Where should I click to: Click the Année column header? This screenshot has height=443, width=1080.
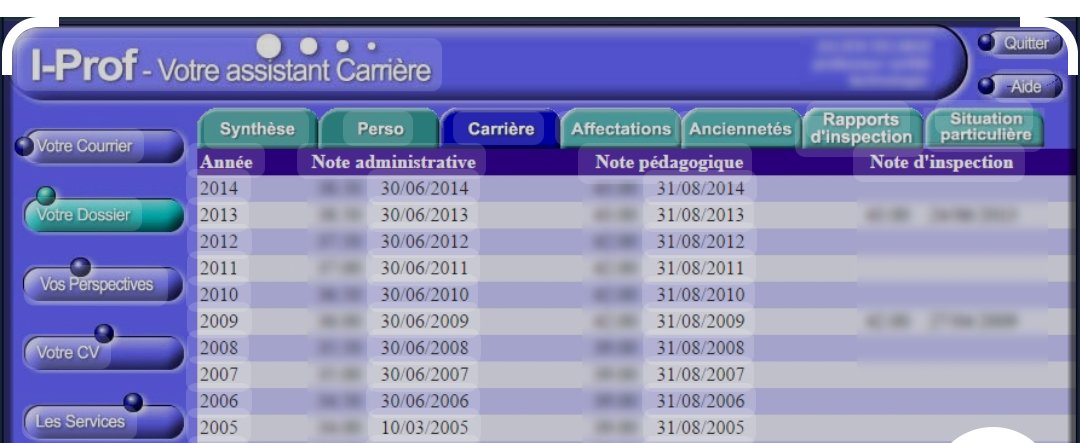[226, 163]
